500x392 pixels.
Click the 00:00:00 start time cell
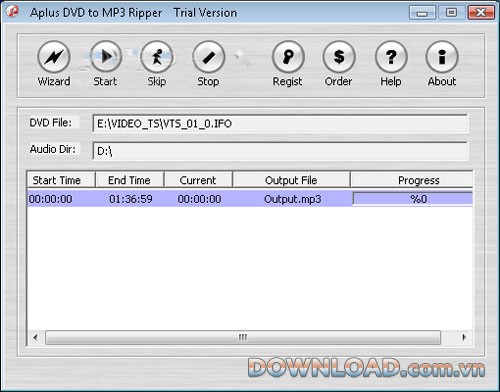pos(50,199)
